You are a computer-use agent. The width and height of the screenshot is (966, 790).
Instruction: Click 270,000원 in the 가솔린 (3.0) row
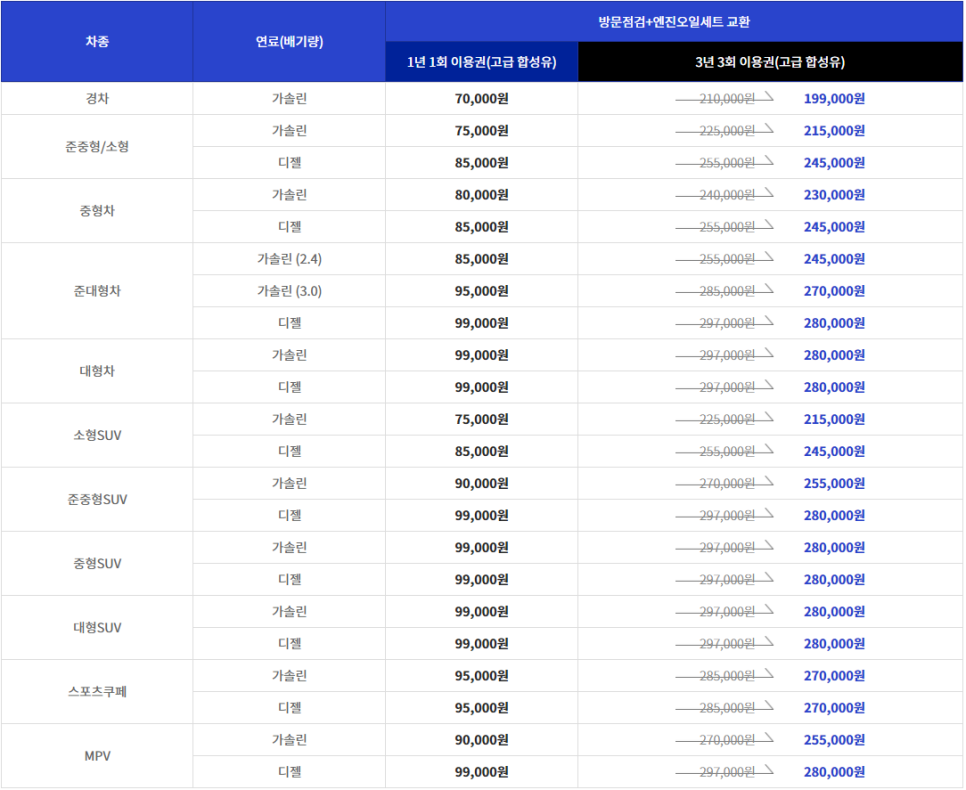coord(834,291)
